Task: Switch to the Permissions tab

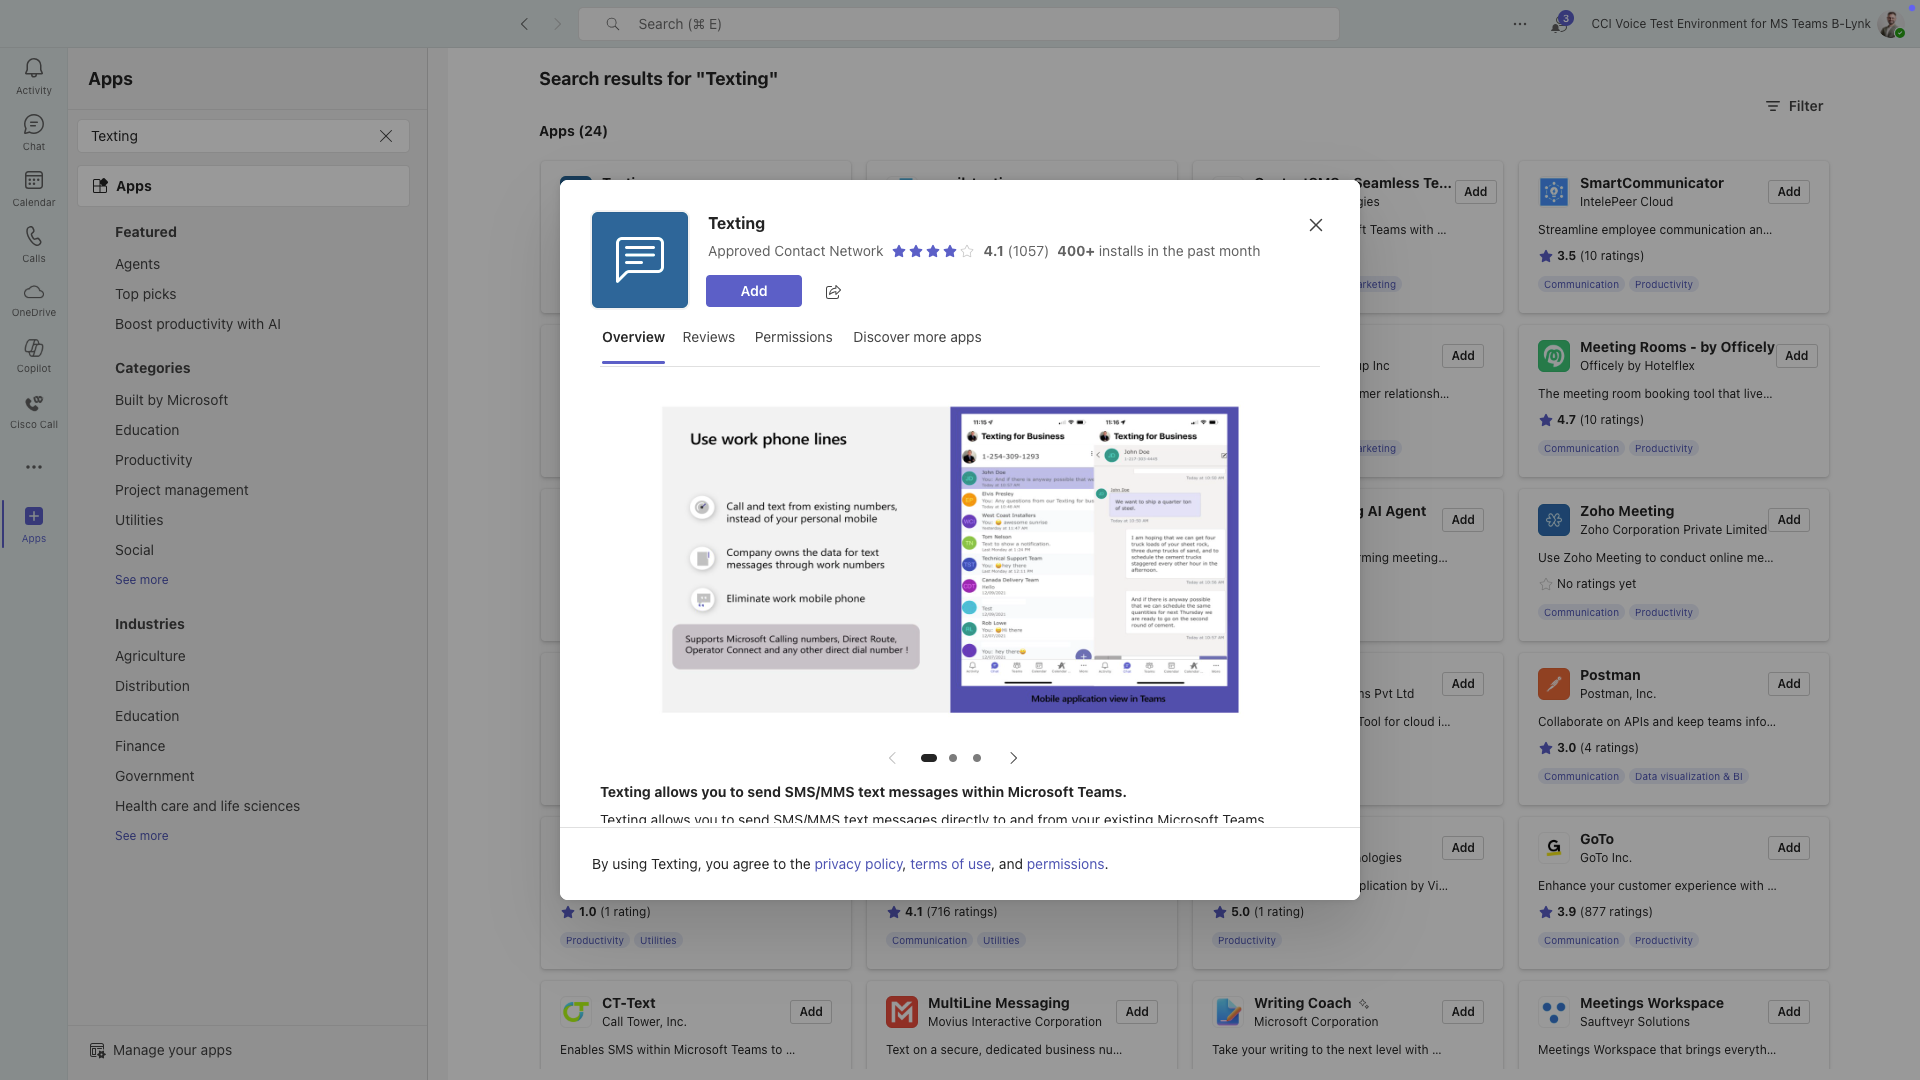Action: pyautogui.click(x=793, y=337)
